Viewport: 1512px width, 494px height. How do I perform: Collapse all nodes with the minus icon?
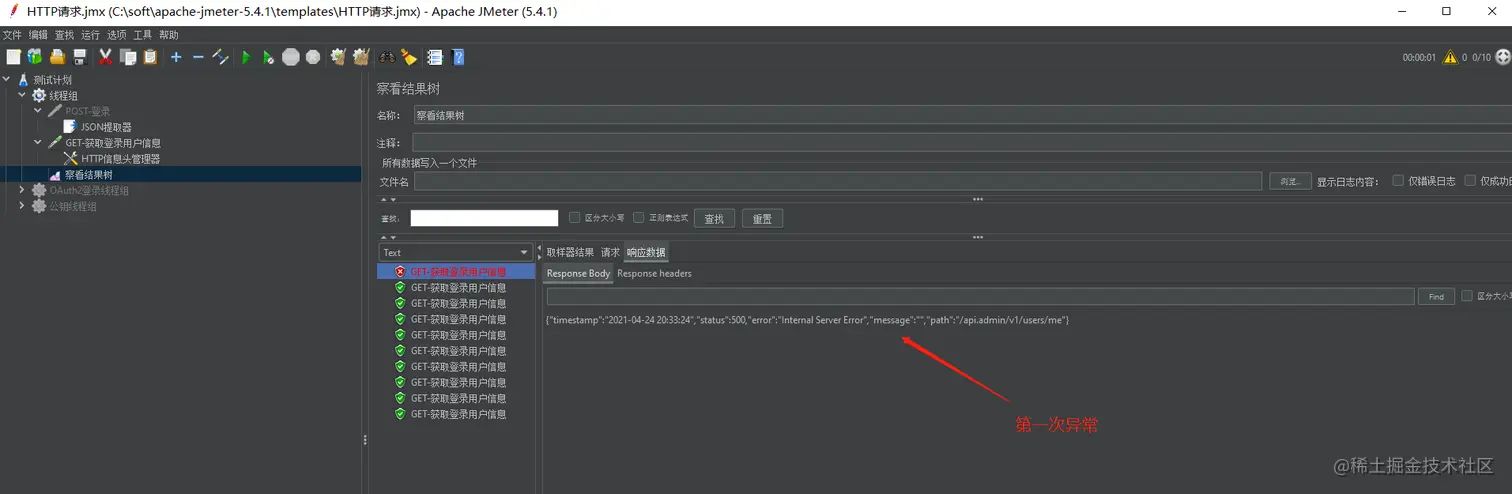[198, 57]
